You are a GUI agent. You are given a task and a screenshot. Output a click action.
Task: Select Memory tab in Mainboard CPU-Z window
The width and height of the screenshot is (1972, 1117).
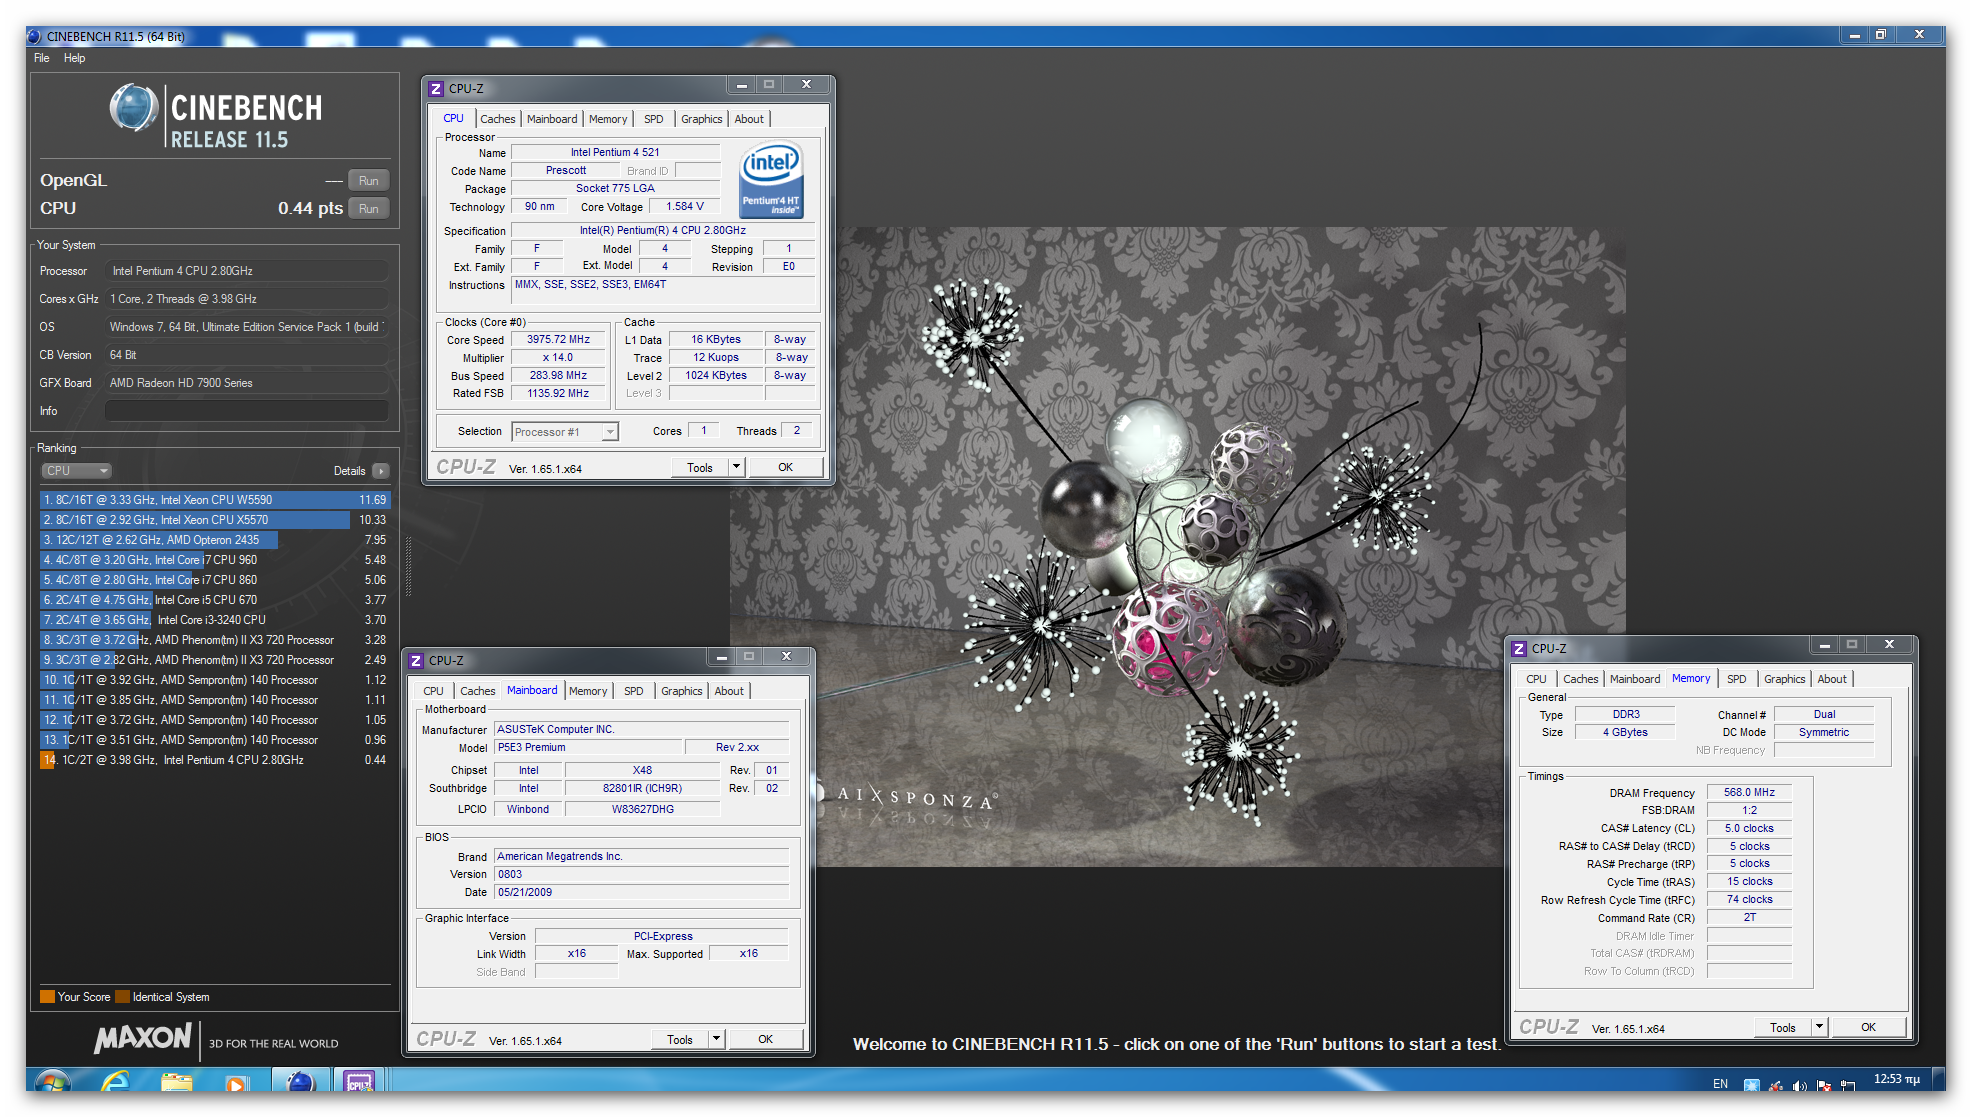588,691
